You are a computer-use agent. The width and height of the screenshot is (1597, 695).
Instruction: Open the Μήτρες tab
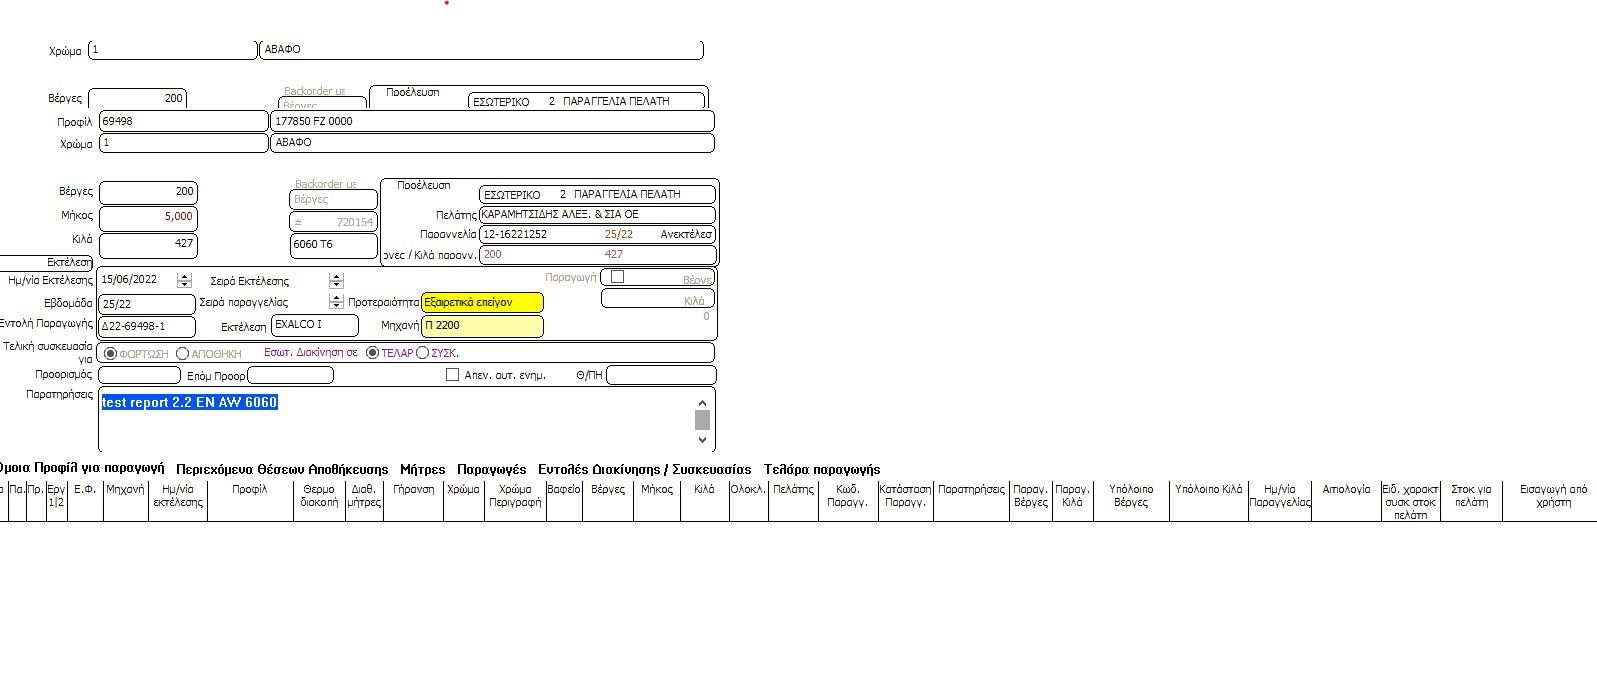click(422, 469)
